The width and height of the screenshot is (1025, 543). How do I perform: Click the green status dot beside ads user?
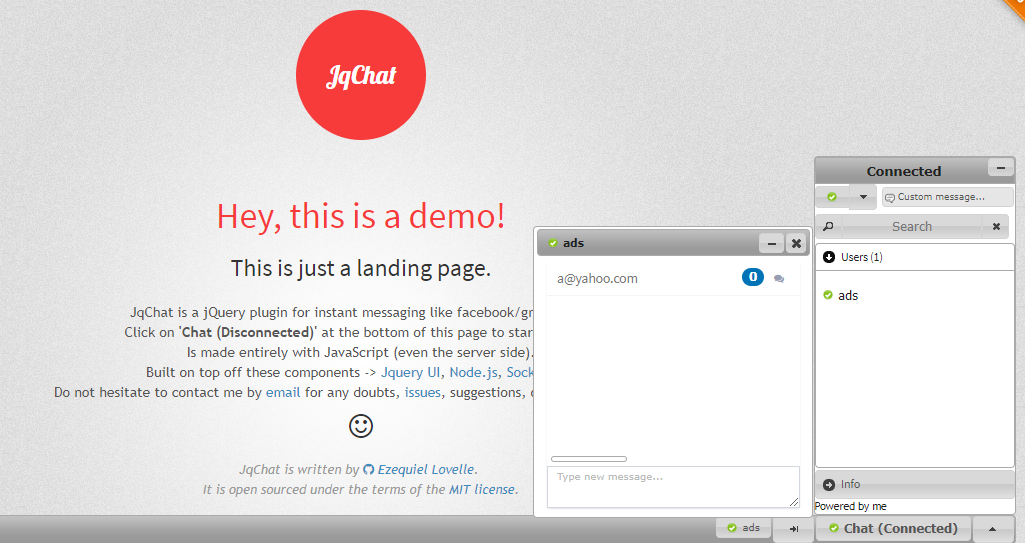coord(828,295)
